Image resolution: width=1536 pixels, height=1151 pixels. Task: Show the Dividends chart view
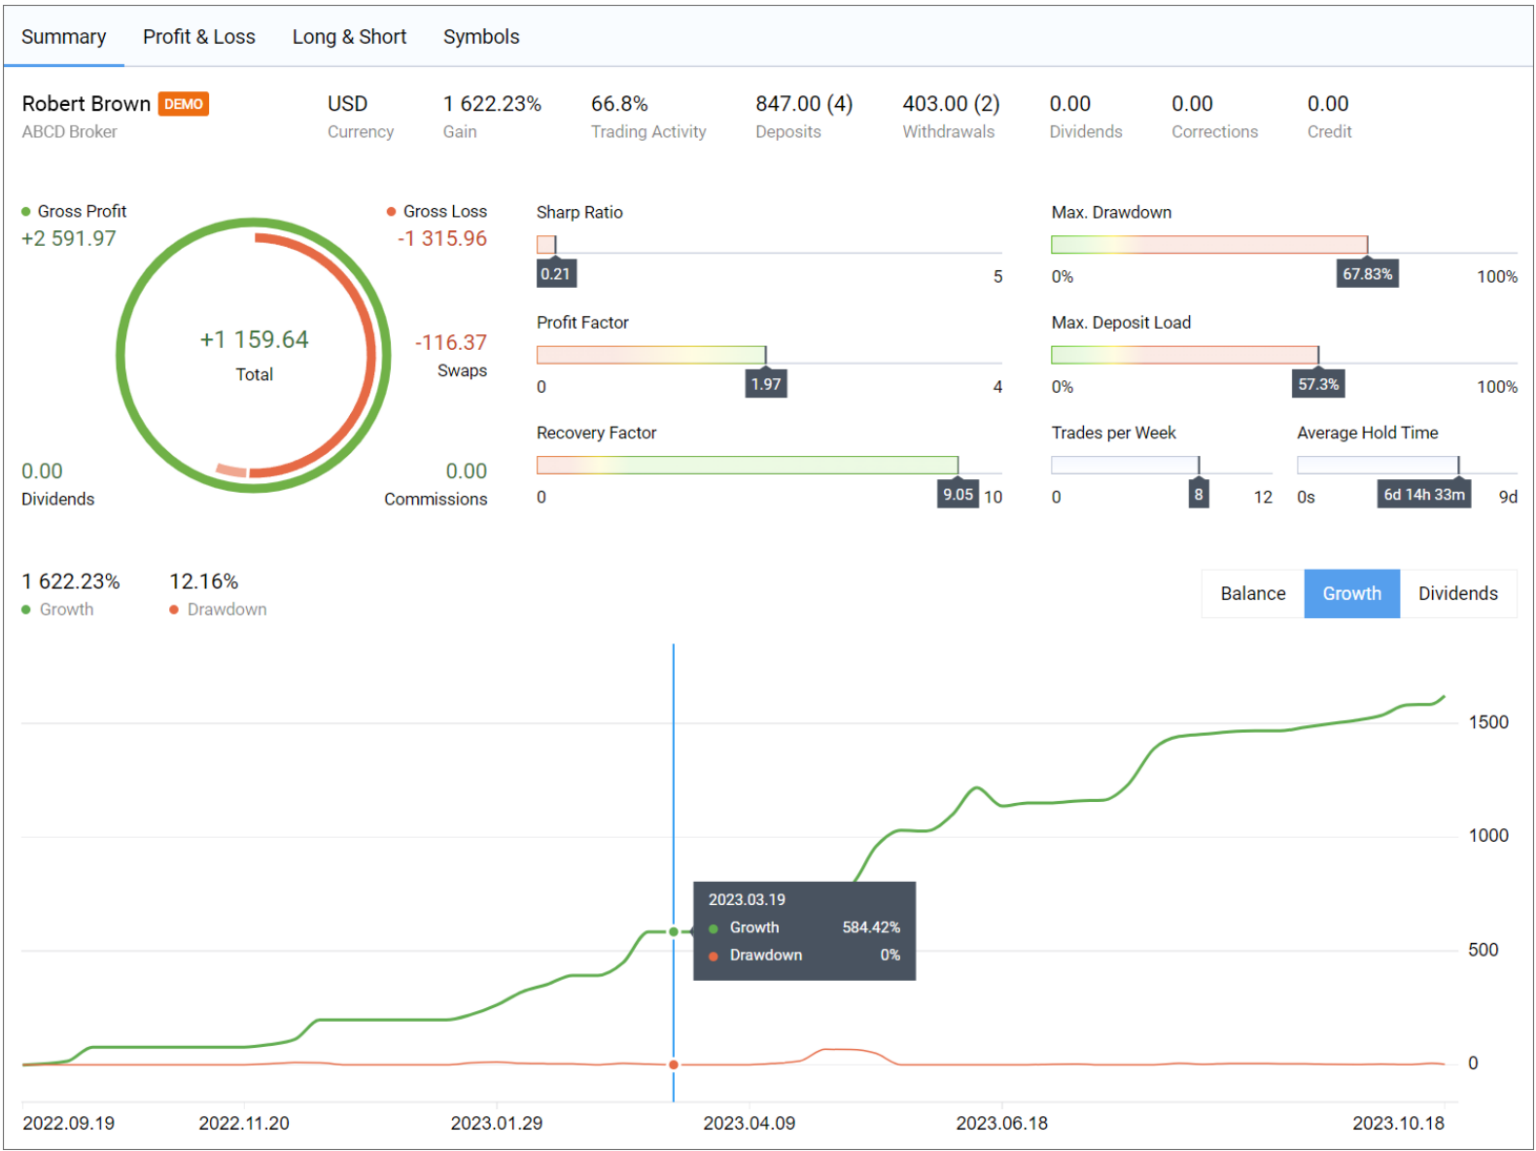[1458, 593]
